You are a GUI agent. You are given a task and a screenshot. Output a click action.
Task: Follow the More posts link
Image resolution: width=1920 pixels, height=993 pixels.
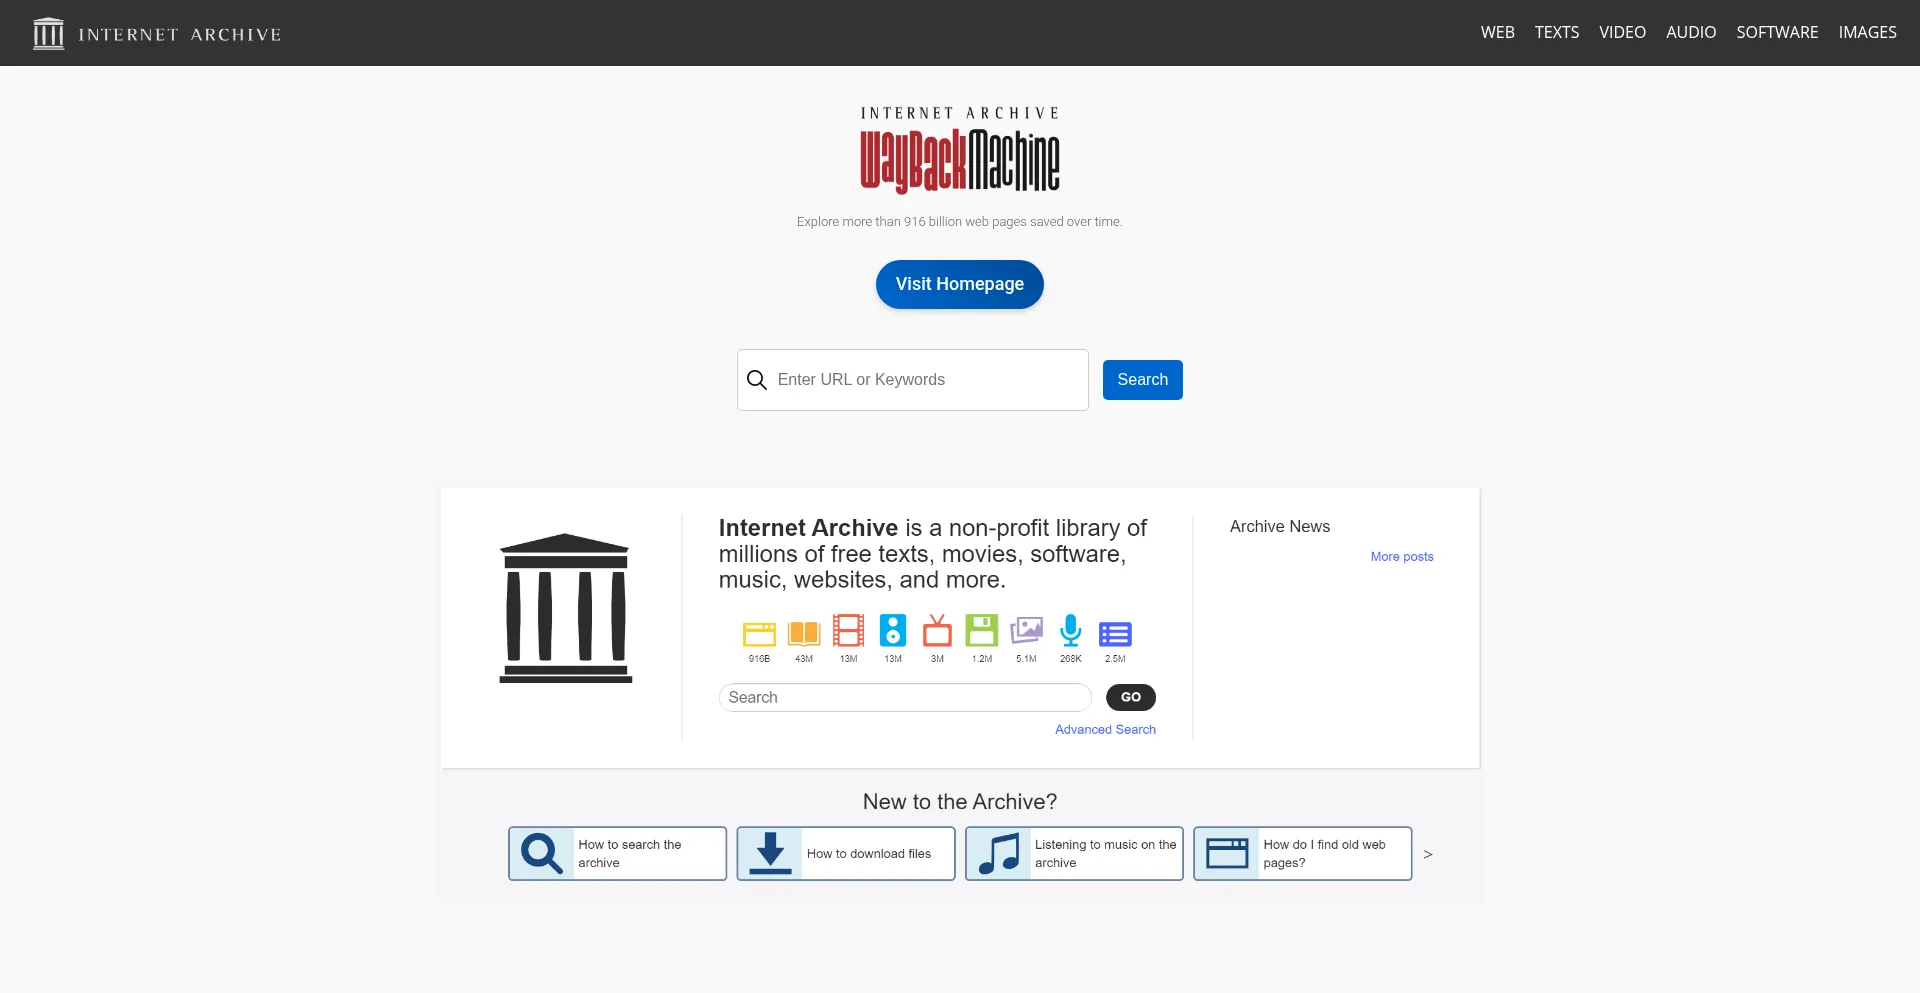pos(1401,557)
